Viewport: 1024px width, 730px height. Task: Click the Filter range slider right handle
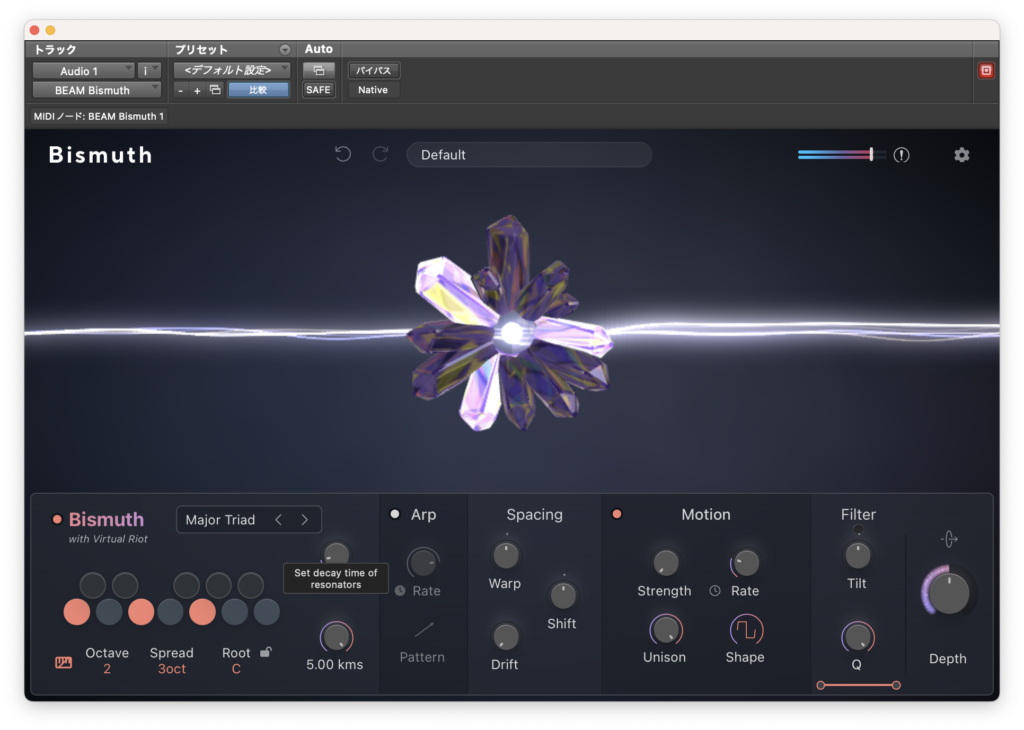(x=896, y=685)
